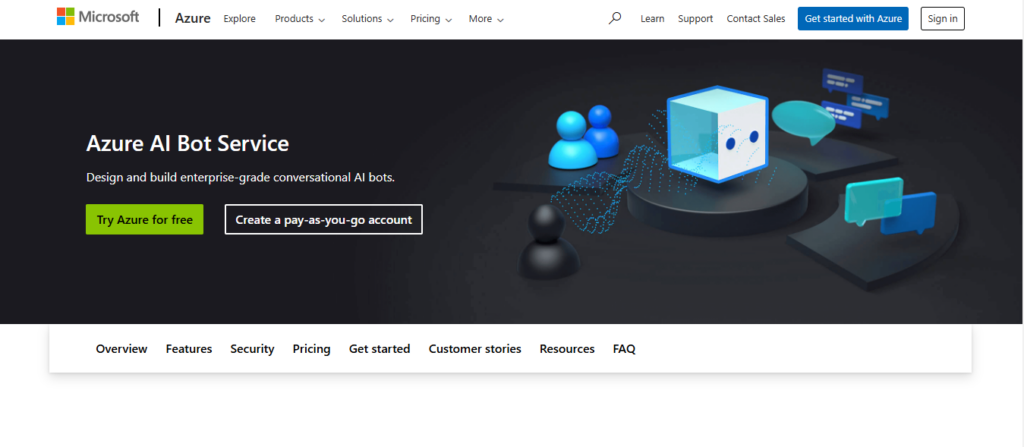Click Try Azure for free button
1024x447 pixels.
click(x=144, y=220)
